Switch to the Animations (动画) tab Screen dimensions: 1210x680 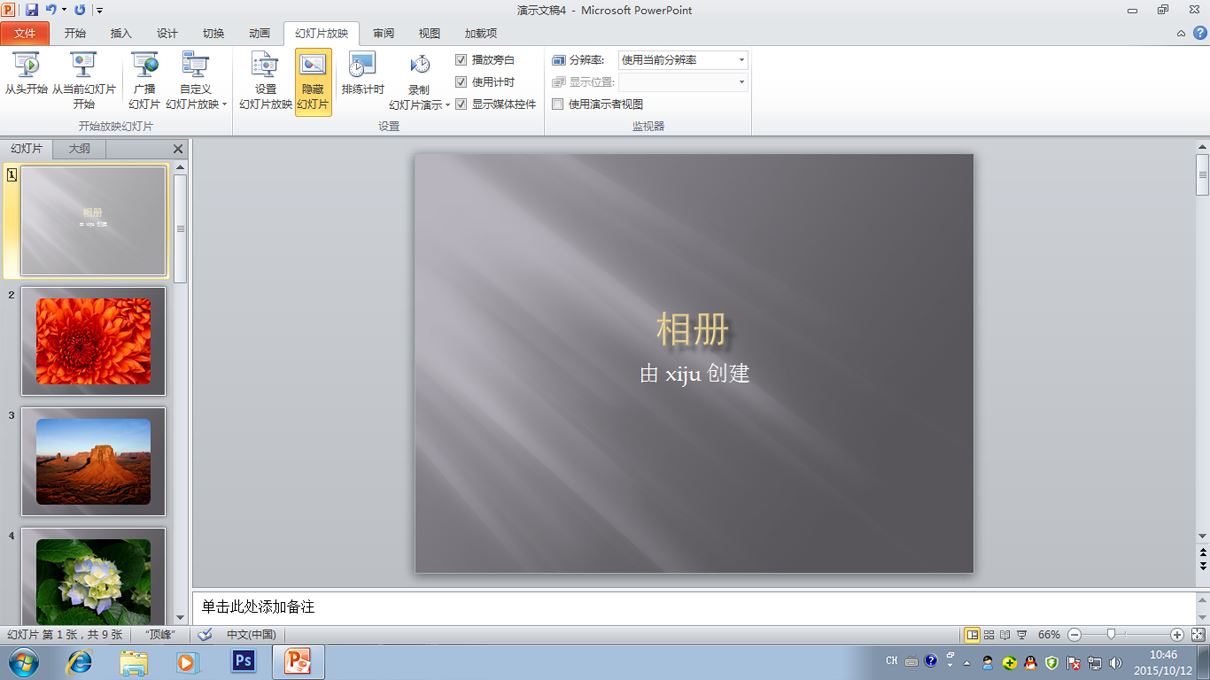pos(259,33)
